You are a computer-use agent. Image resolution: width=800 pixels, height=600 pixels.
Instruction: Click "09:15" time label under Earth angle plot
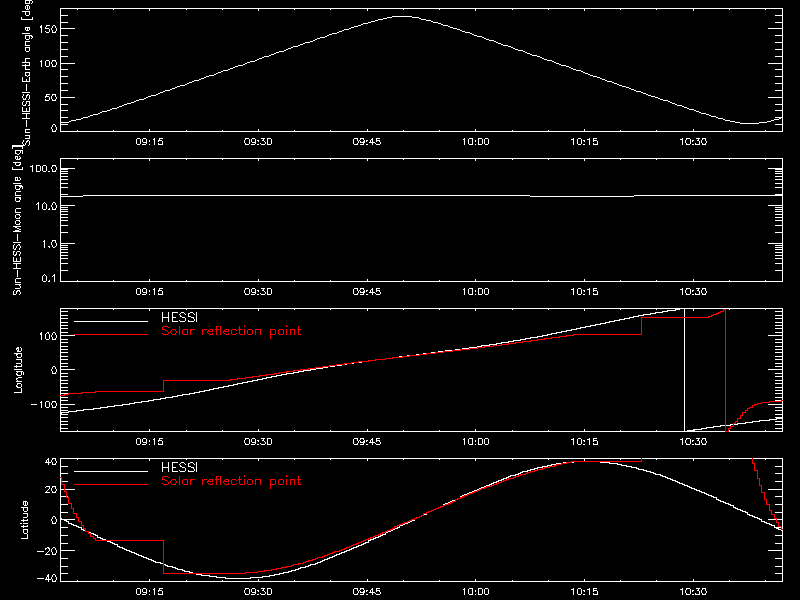[x=149, y=142]
